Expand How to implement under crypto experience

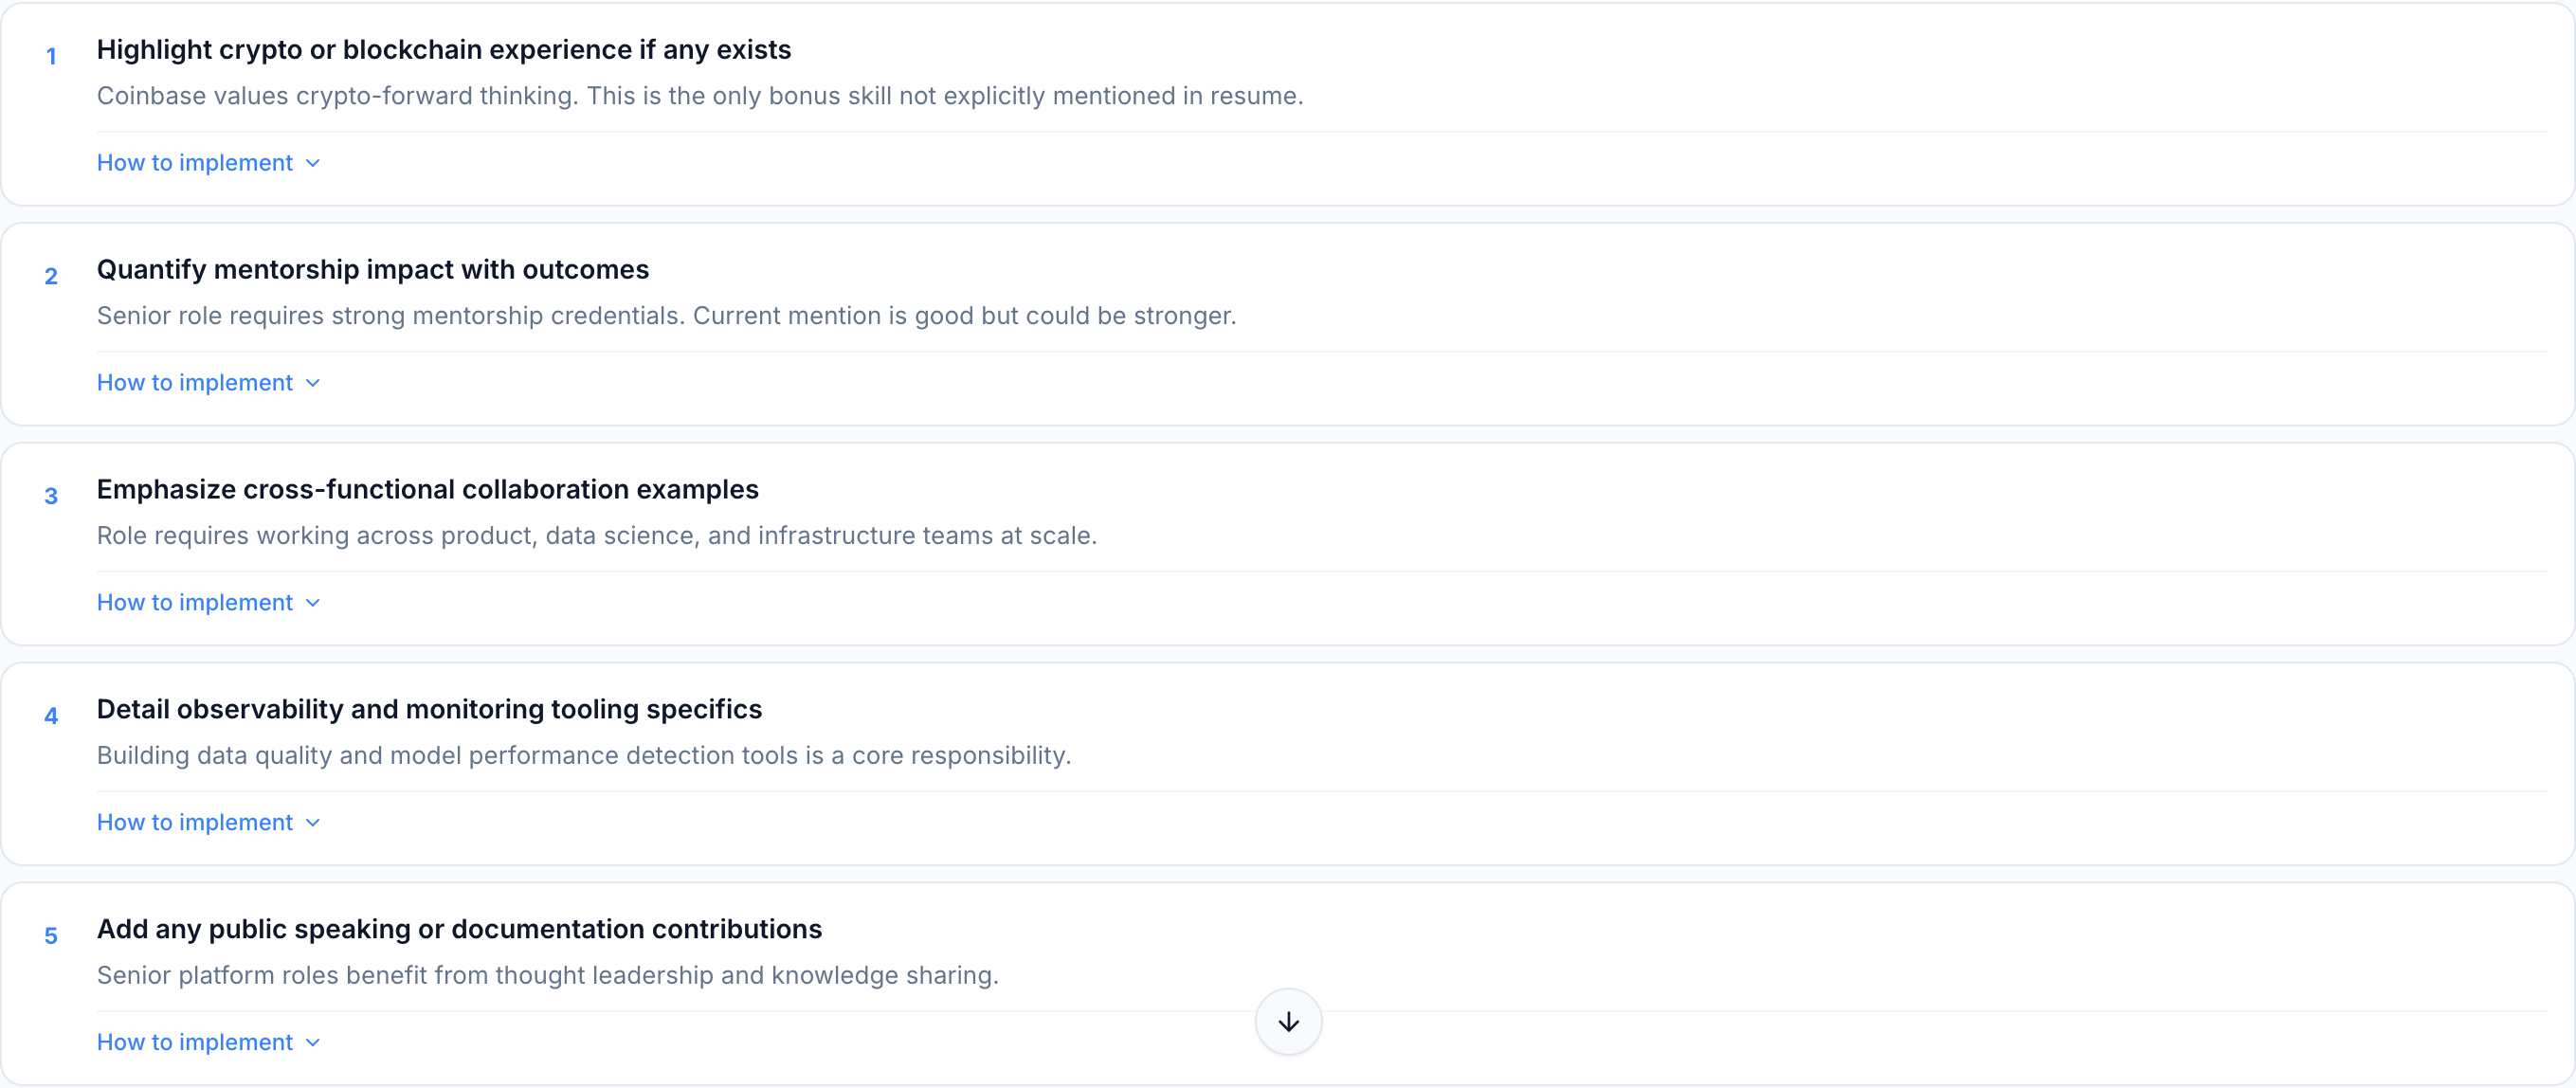[208, 163]
